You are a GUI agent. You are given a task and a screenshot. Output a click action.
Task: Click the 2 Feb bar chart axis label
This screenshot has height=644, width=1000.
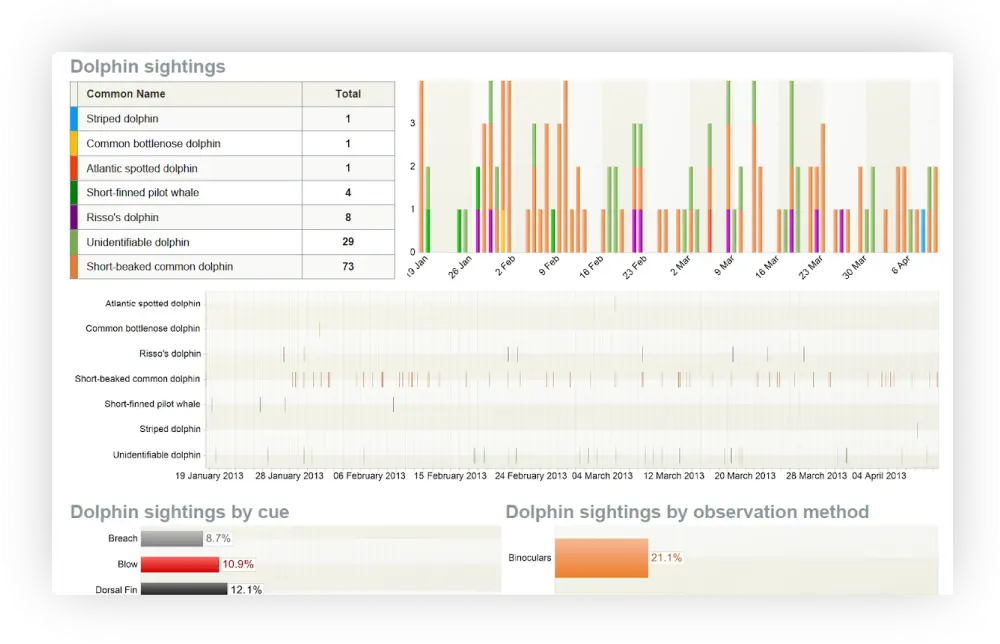(505, 265)
